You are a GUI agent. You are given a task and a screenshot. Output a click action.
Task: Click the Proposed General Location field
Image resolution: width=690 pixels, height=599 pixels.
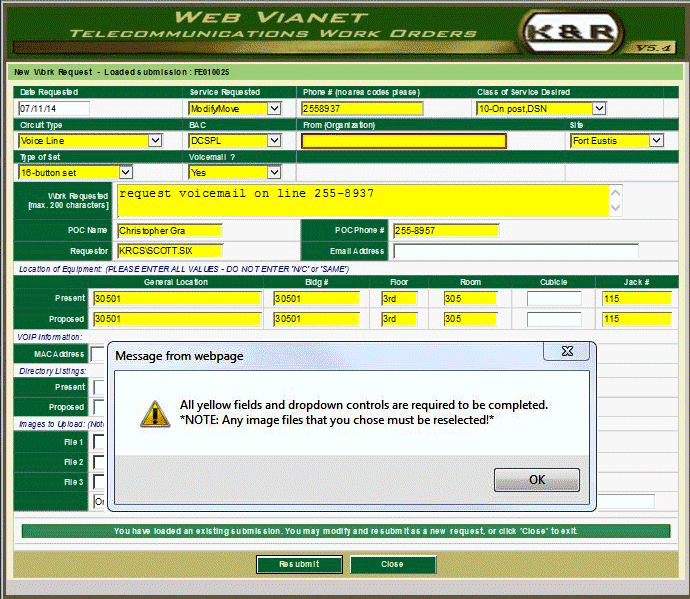pos(177,319)
